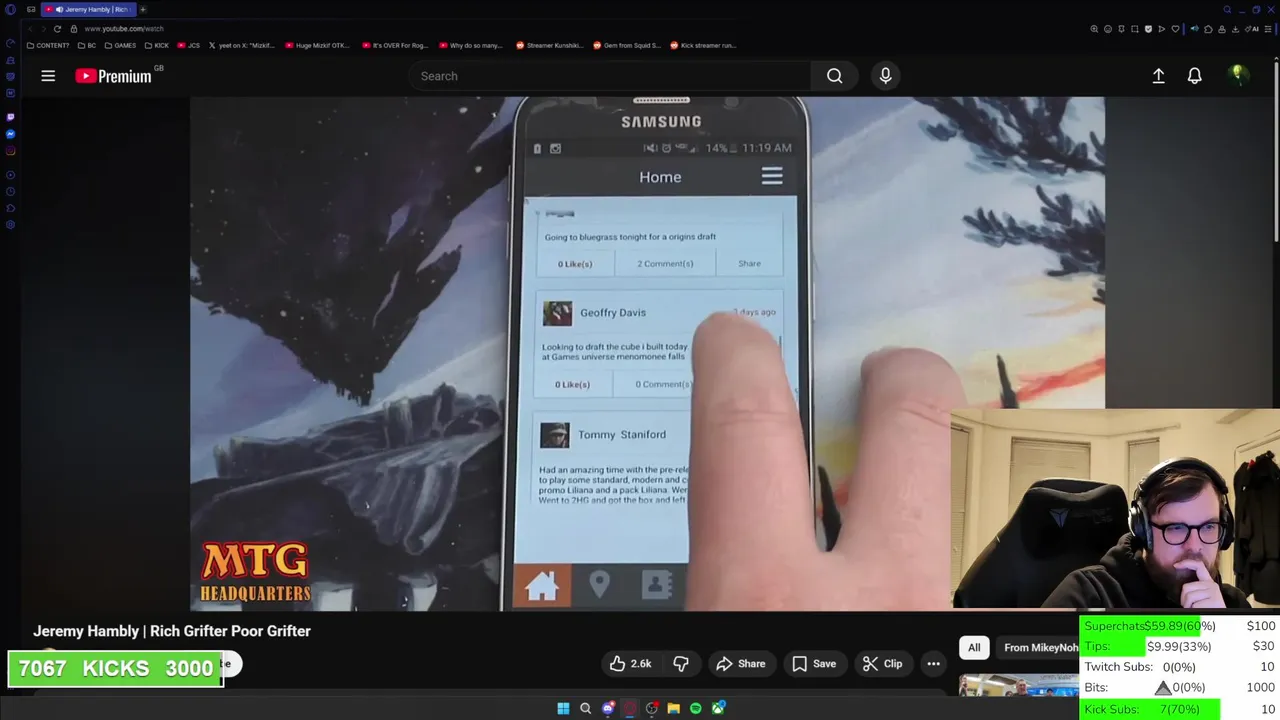Open OBS Studio from the taskbar
Screen dimensions: 1280x720
(x=651, y=708)
